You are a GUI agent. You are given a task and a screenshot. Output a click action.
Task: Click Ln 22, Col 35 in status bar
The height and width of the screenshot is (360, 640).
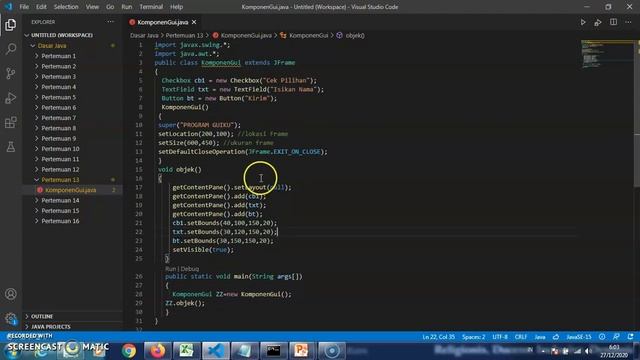tap(438, 337)
